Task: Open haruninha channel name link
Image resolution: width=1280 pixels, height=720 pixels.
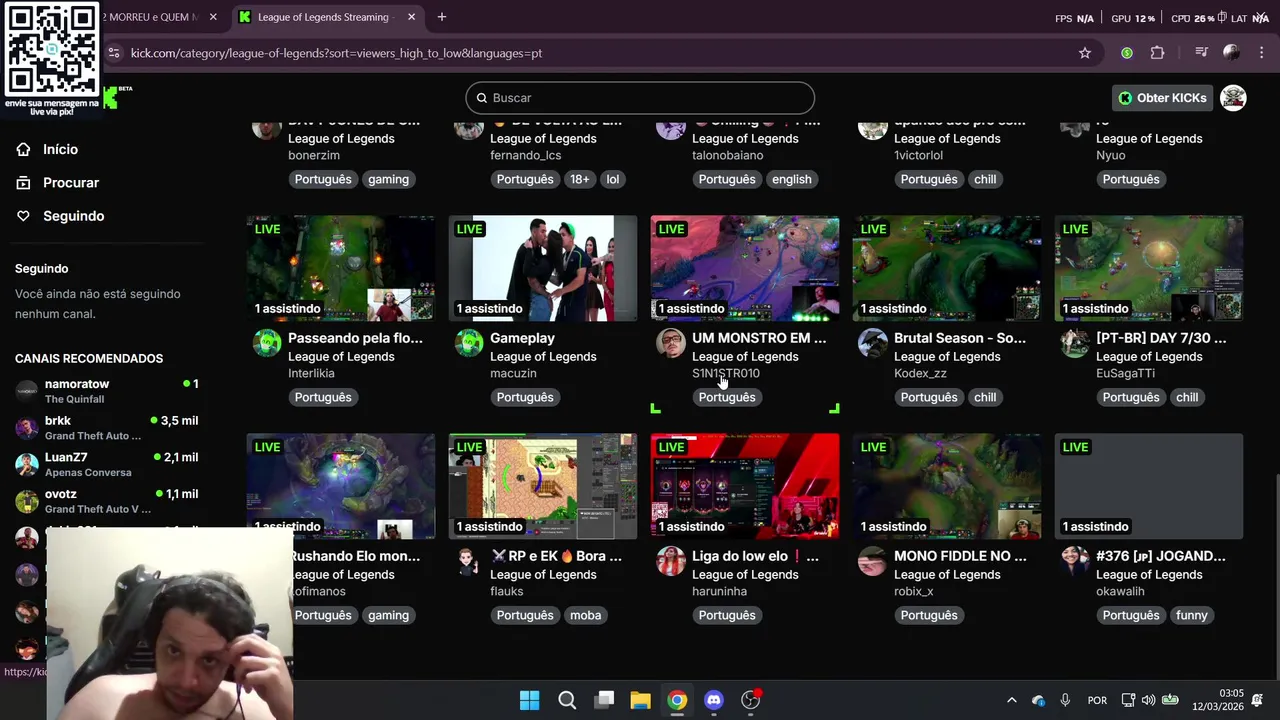Action: pyautogui.click(x=719, y=591)
